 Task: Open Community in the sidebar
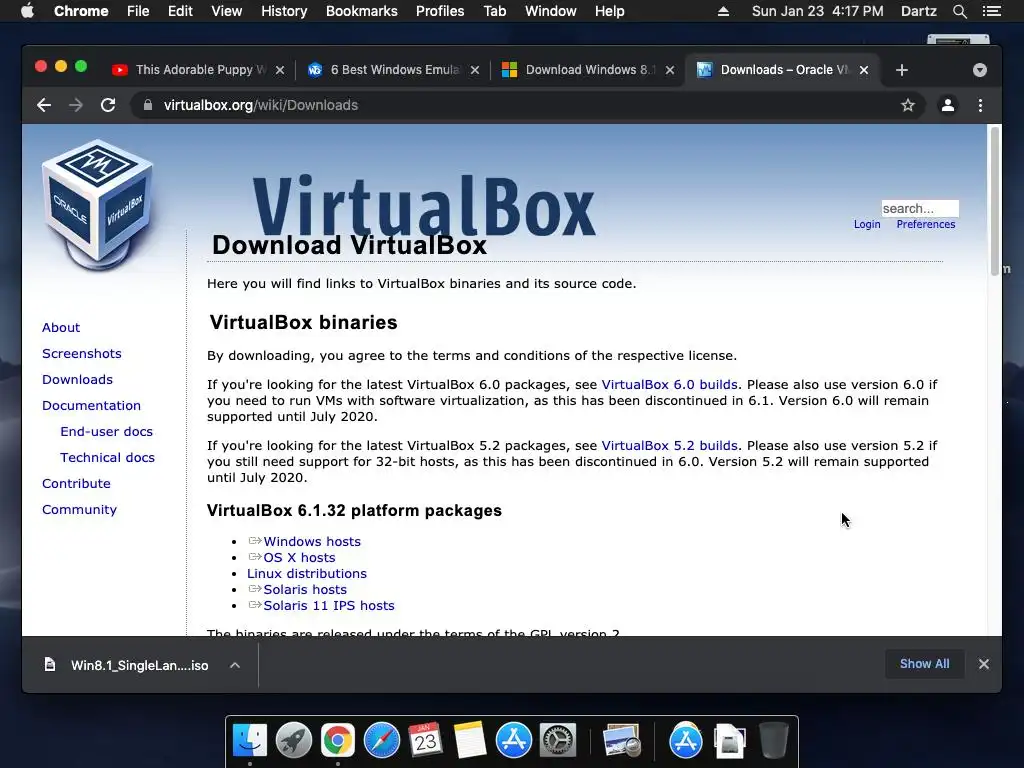[79, 509]
